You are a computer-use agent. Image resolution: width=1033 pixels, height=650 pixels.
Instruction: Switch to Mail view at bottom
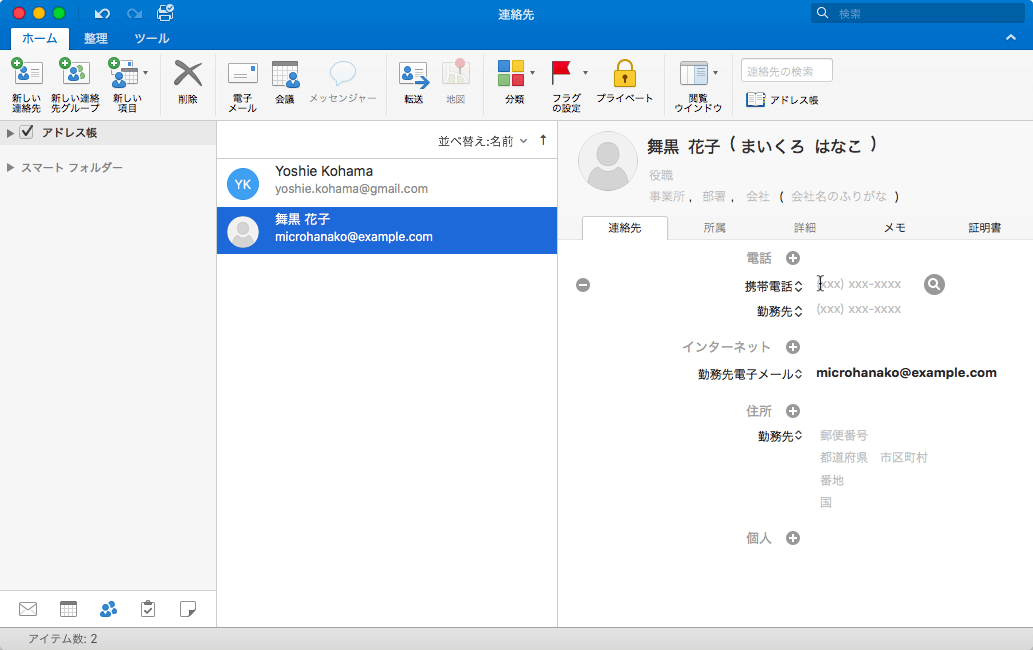[x=27, y=608]
